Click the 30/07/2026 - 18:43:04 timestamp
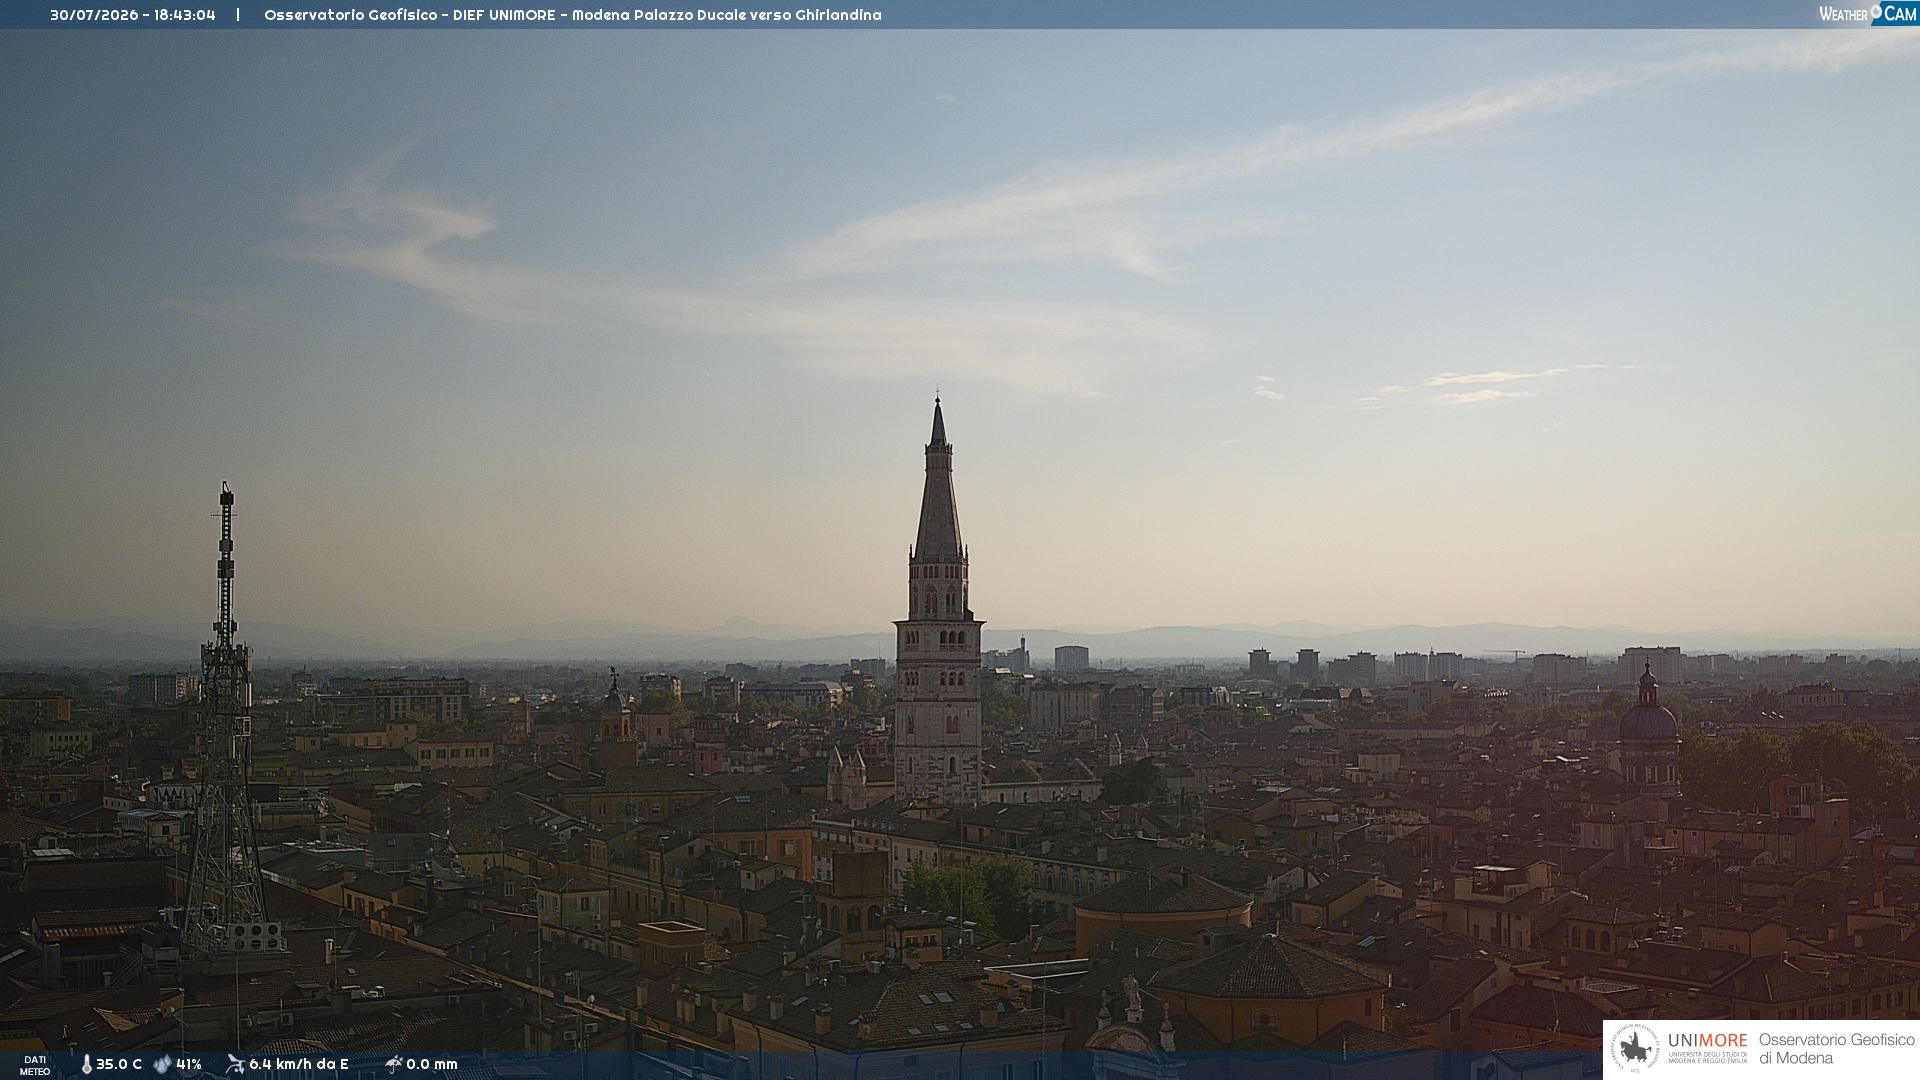Screen dimensions: 1920x1080 pyautogui.click(x=133, y=15)
